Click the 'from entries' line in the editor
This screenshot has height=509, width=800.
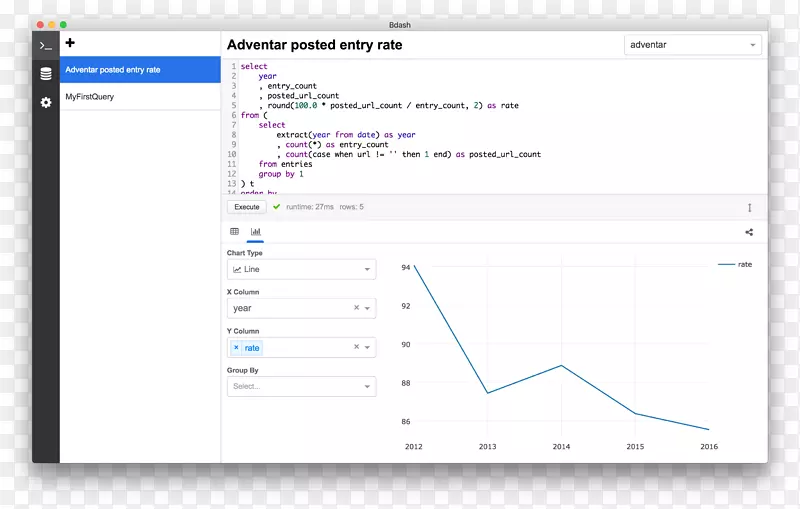285,164
